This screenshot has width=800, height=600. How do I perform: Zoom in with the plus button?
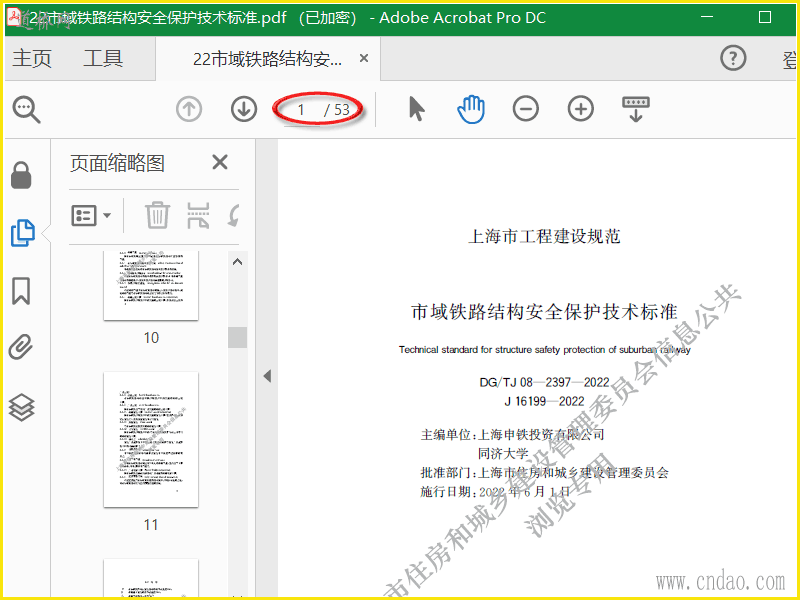(581, 109)
